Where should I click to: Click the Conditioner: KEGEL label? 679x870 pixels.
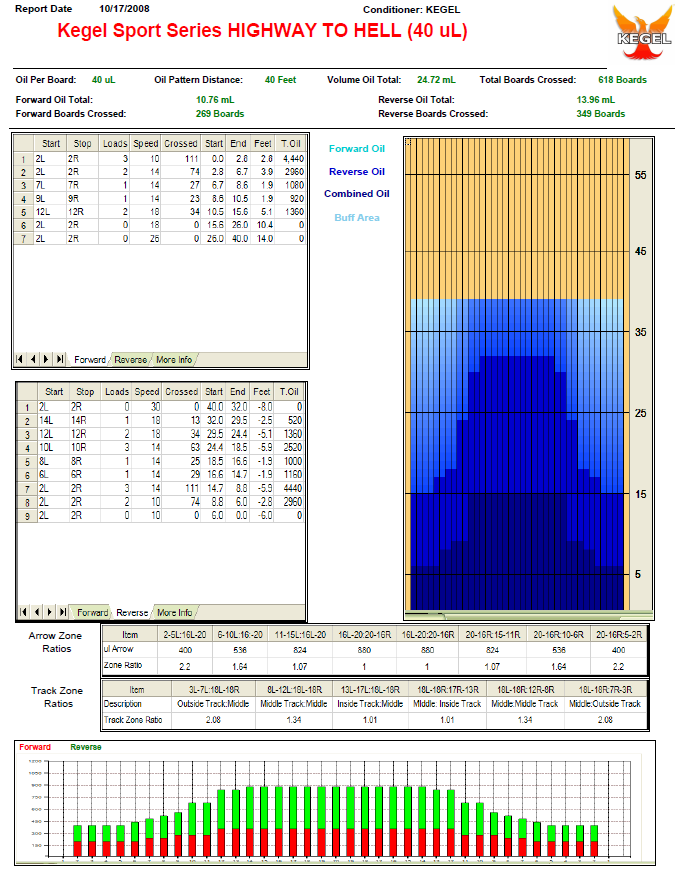click(411, 9)
